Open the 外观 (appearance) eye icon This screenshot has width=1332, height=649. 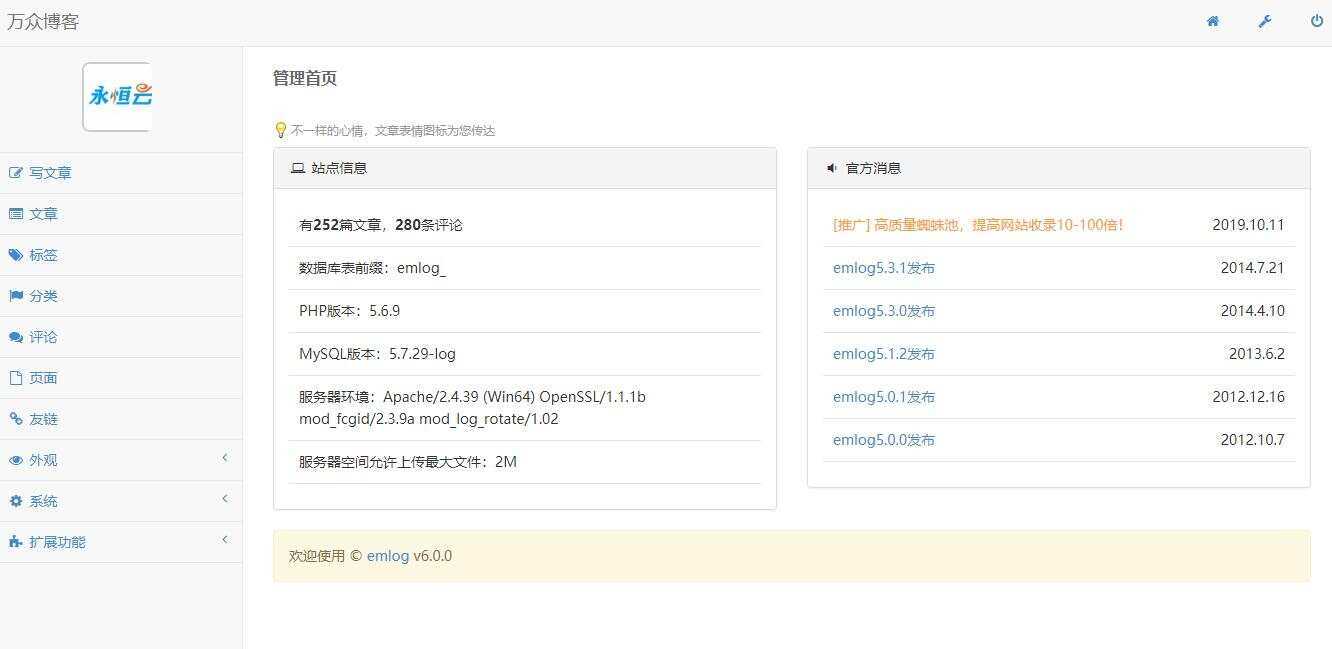(x=16, y=459)
